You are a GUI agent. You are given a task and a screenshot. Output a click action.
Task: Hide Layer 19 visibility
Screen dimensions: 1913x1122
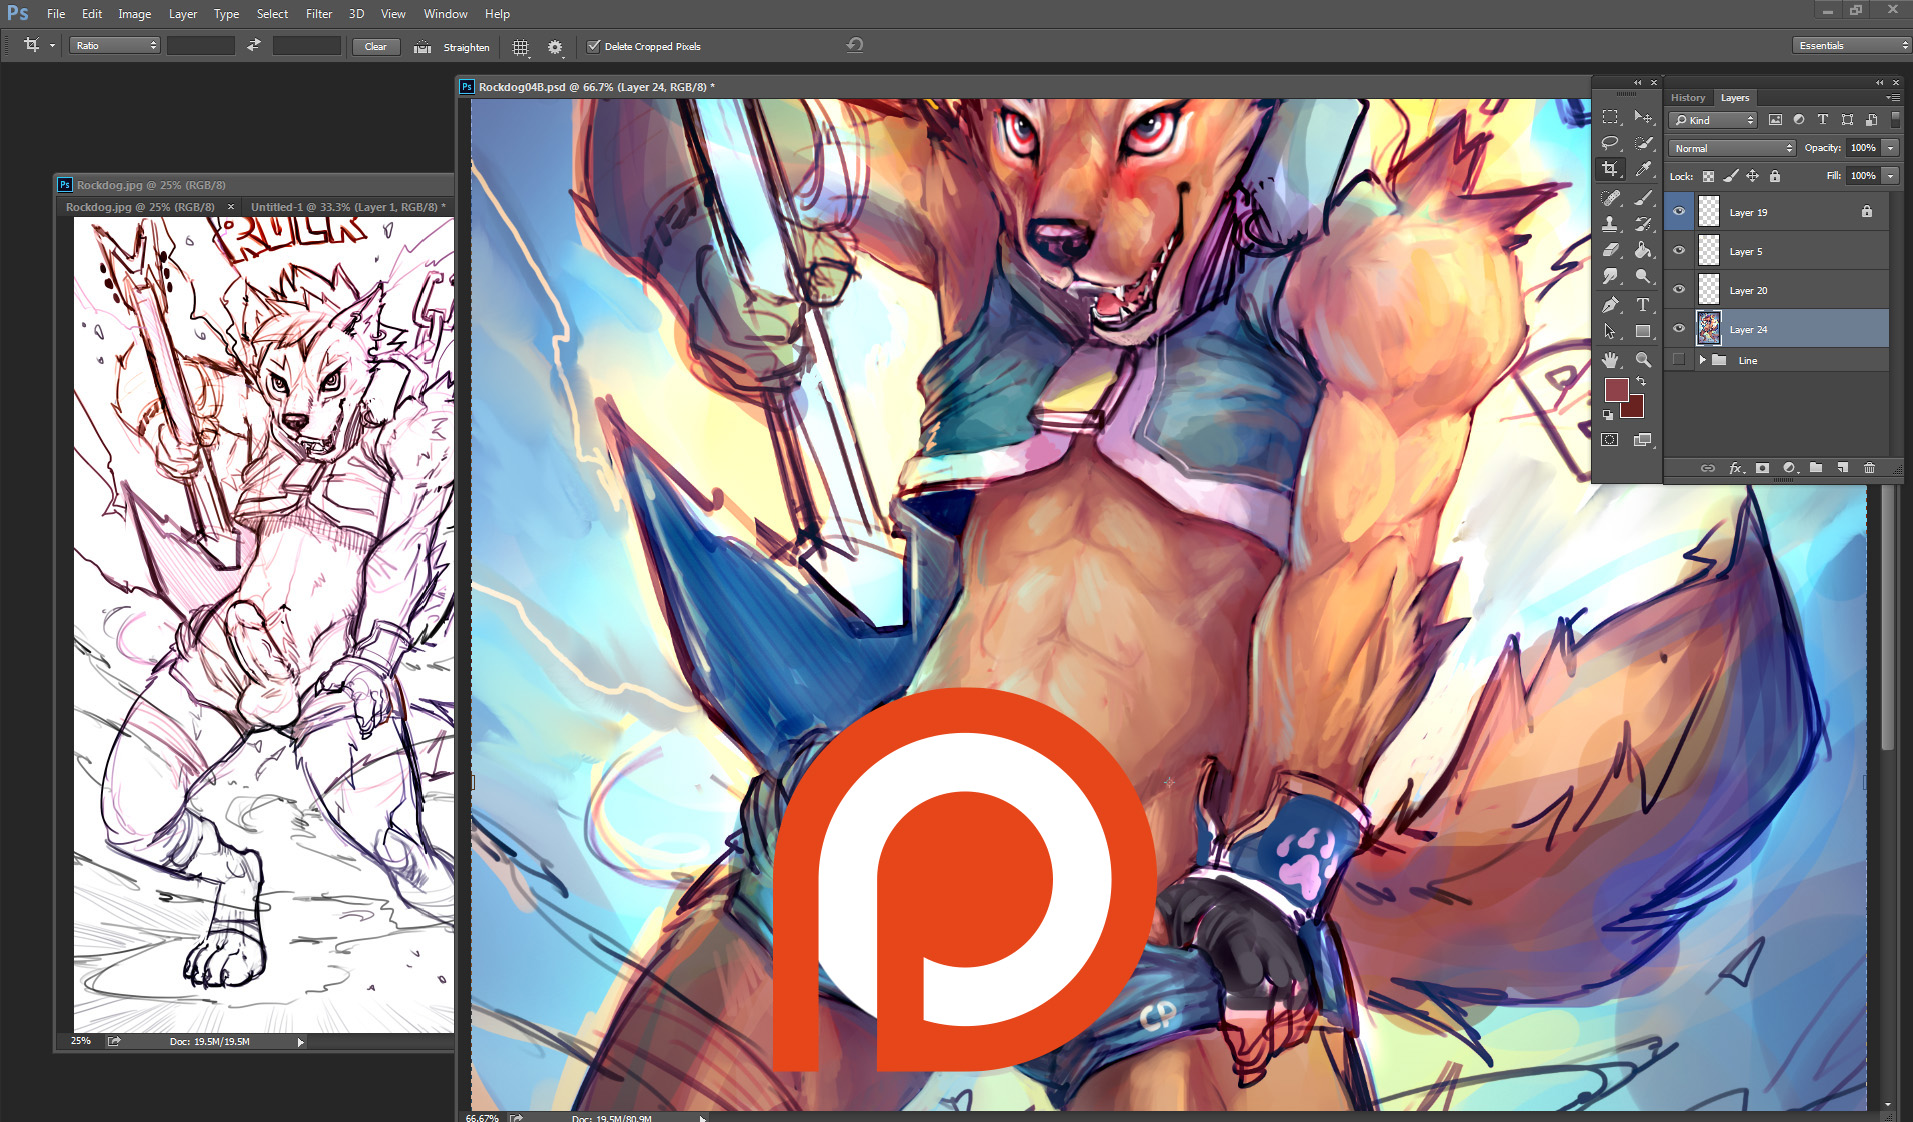coord(1679,212)
